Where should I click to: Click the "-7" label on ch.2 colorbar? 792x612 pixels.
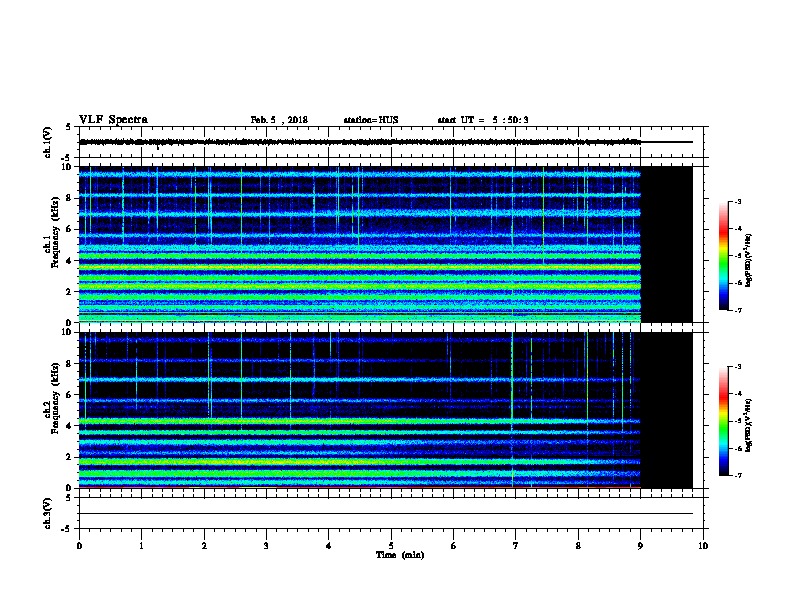pos(737,476)
